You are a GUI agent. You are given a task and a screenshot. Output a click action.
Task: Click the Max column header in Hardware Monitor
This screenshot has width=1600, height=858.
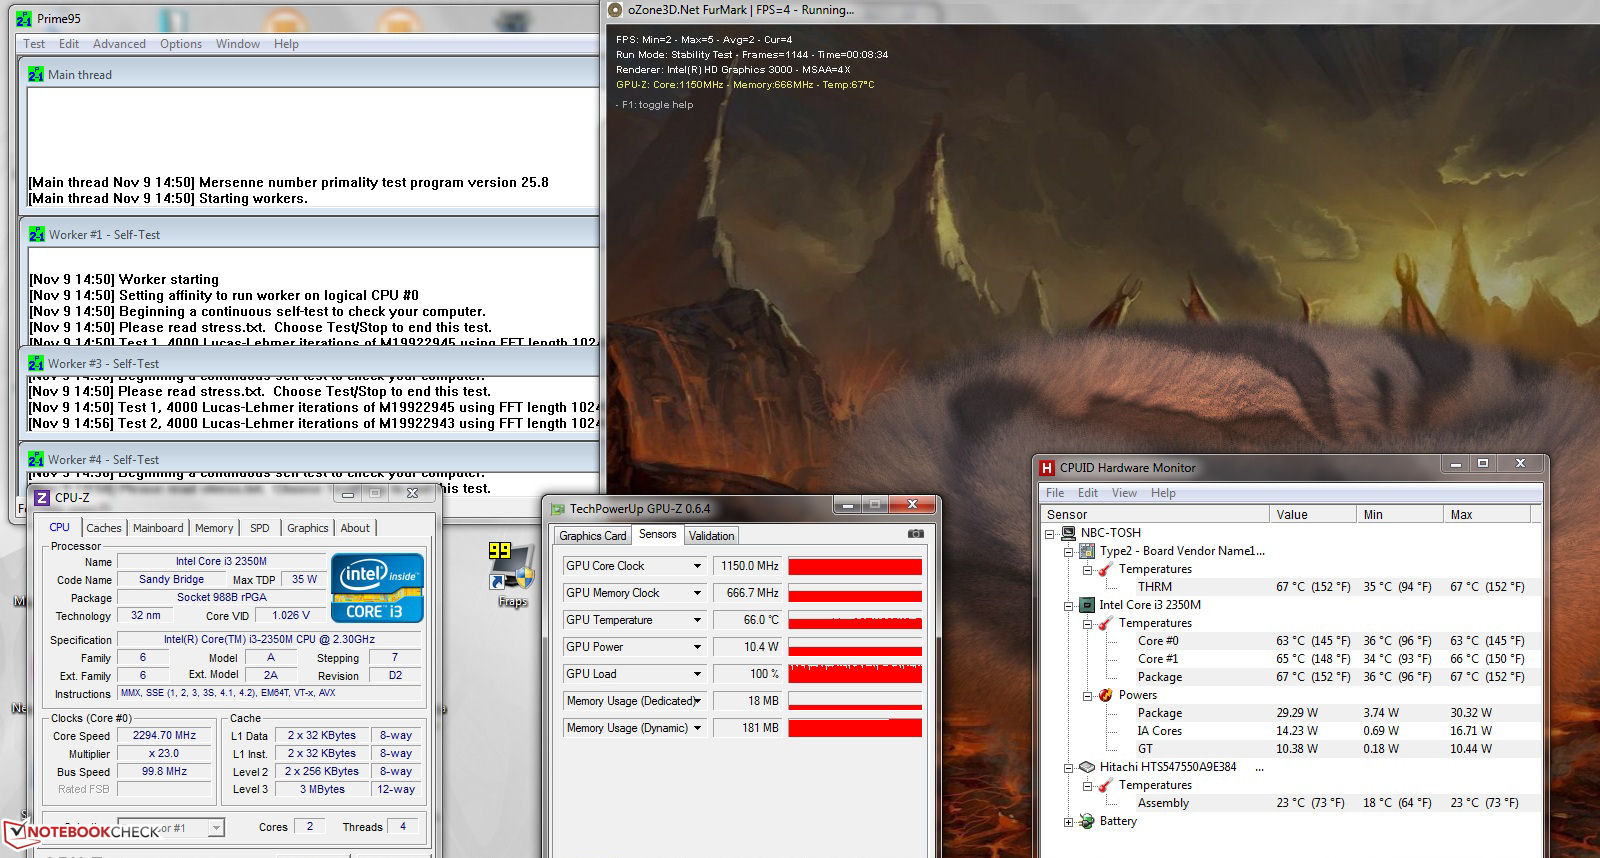pyautogui.click(x=1487, y=514)
